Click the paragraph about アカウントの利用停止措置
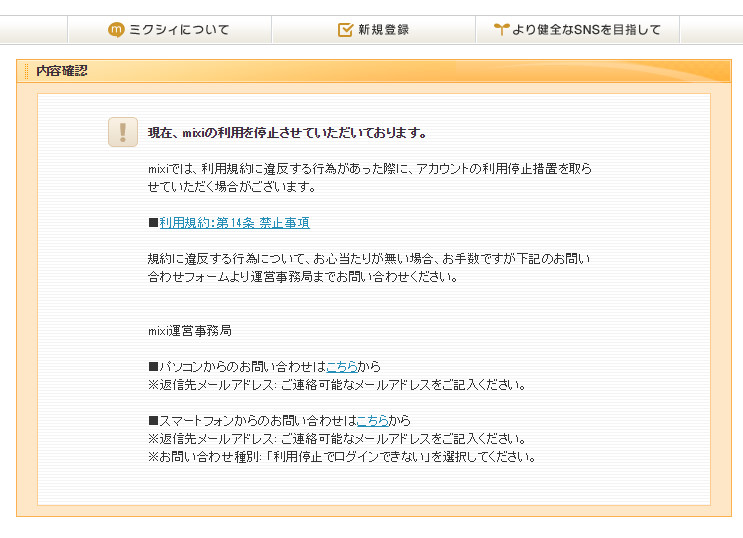The height and width of the screenshot is (538, 743). click(x=369, y=178)
